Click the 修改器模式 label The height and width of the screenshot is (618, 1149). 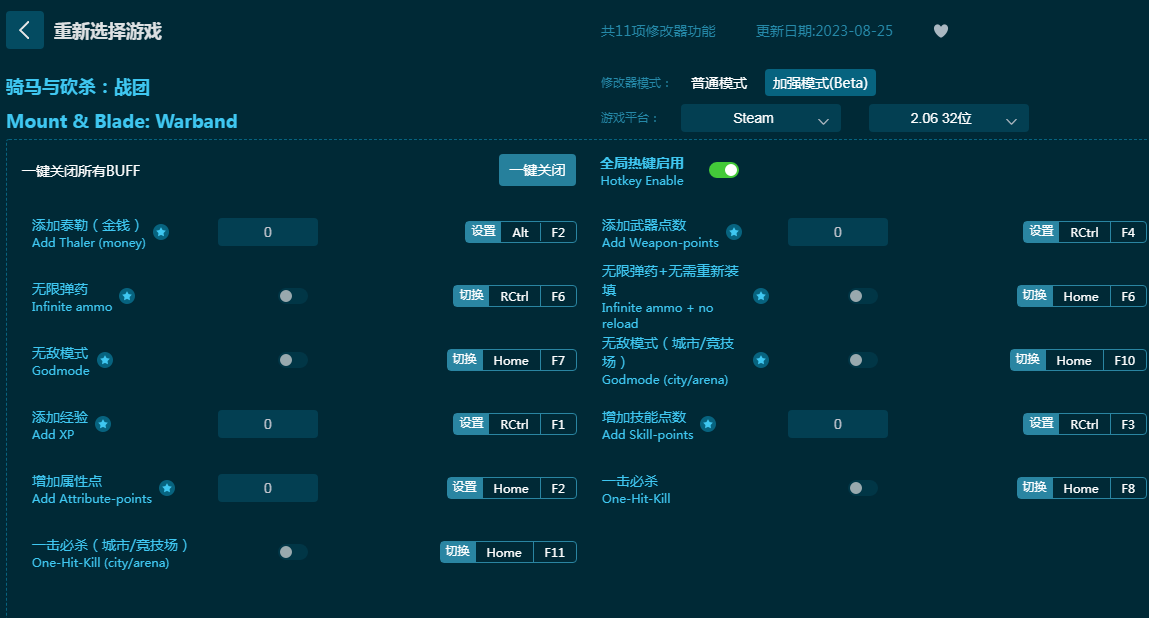[x=635, y=83]
